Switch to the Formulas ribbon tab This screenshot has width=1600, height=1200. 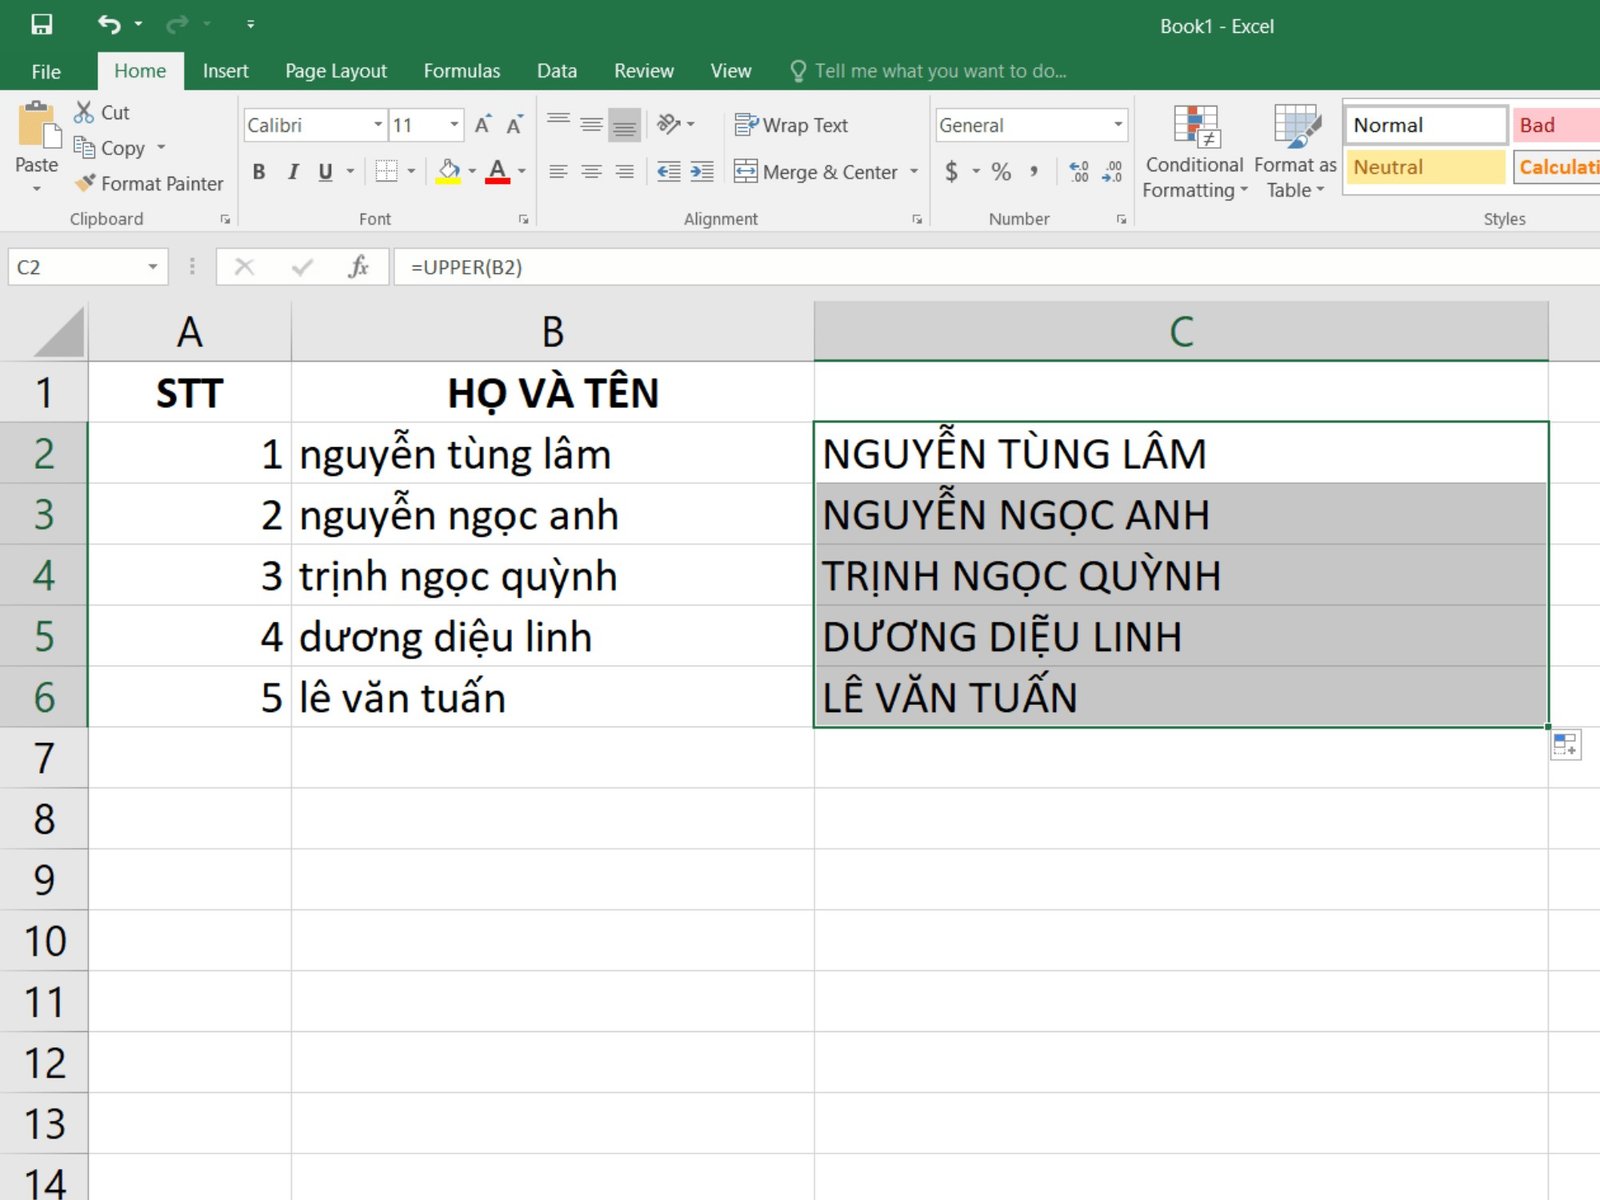point(461,70)
